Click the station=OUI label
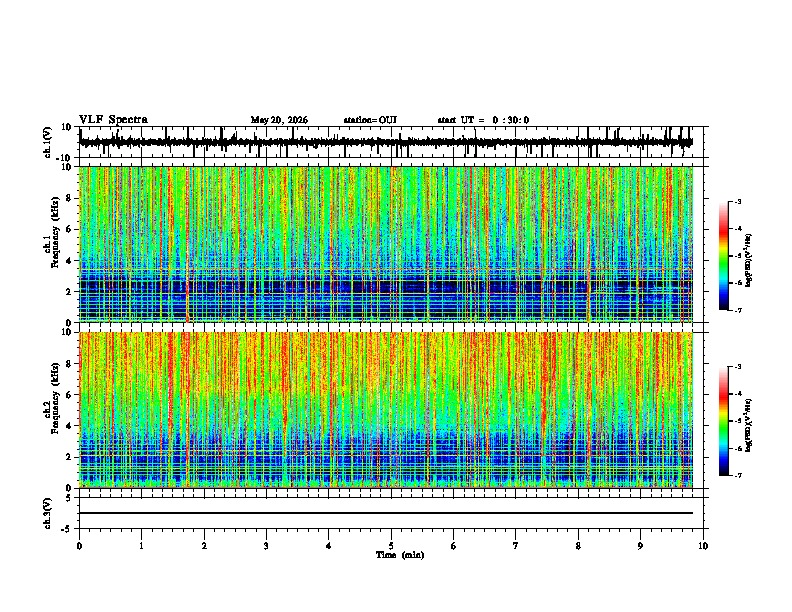The image size is (792, 612). [370, 120]
